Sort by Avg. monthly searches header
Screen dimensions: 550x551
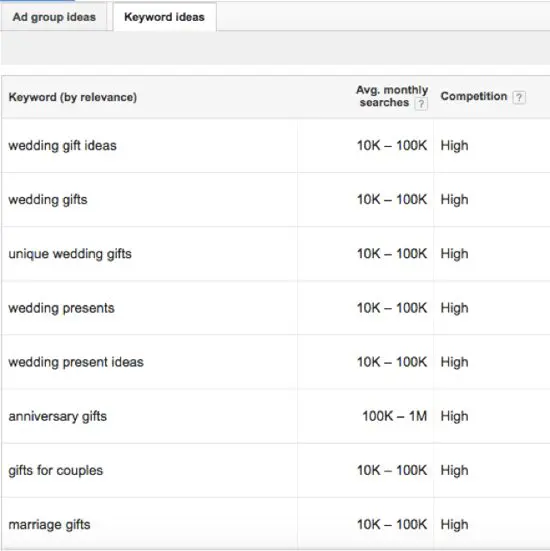click(x=392, y=96)
